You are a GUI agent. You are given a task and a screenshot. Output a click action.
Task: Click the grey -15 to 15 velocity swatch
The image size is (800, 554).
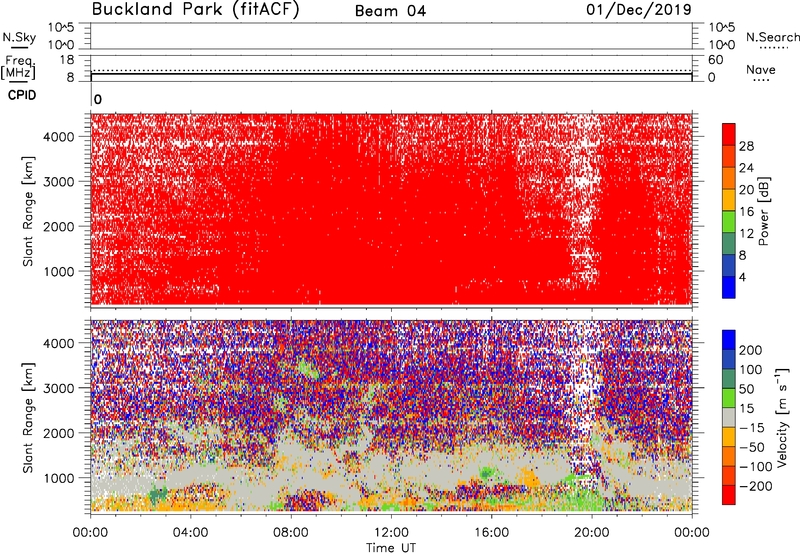729,417
